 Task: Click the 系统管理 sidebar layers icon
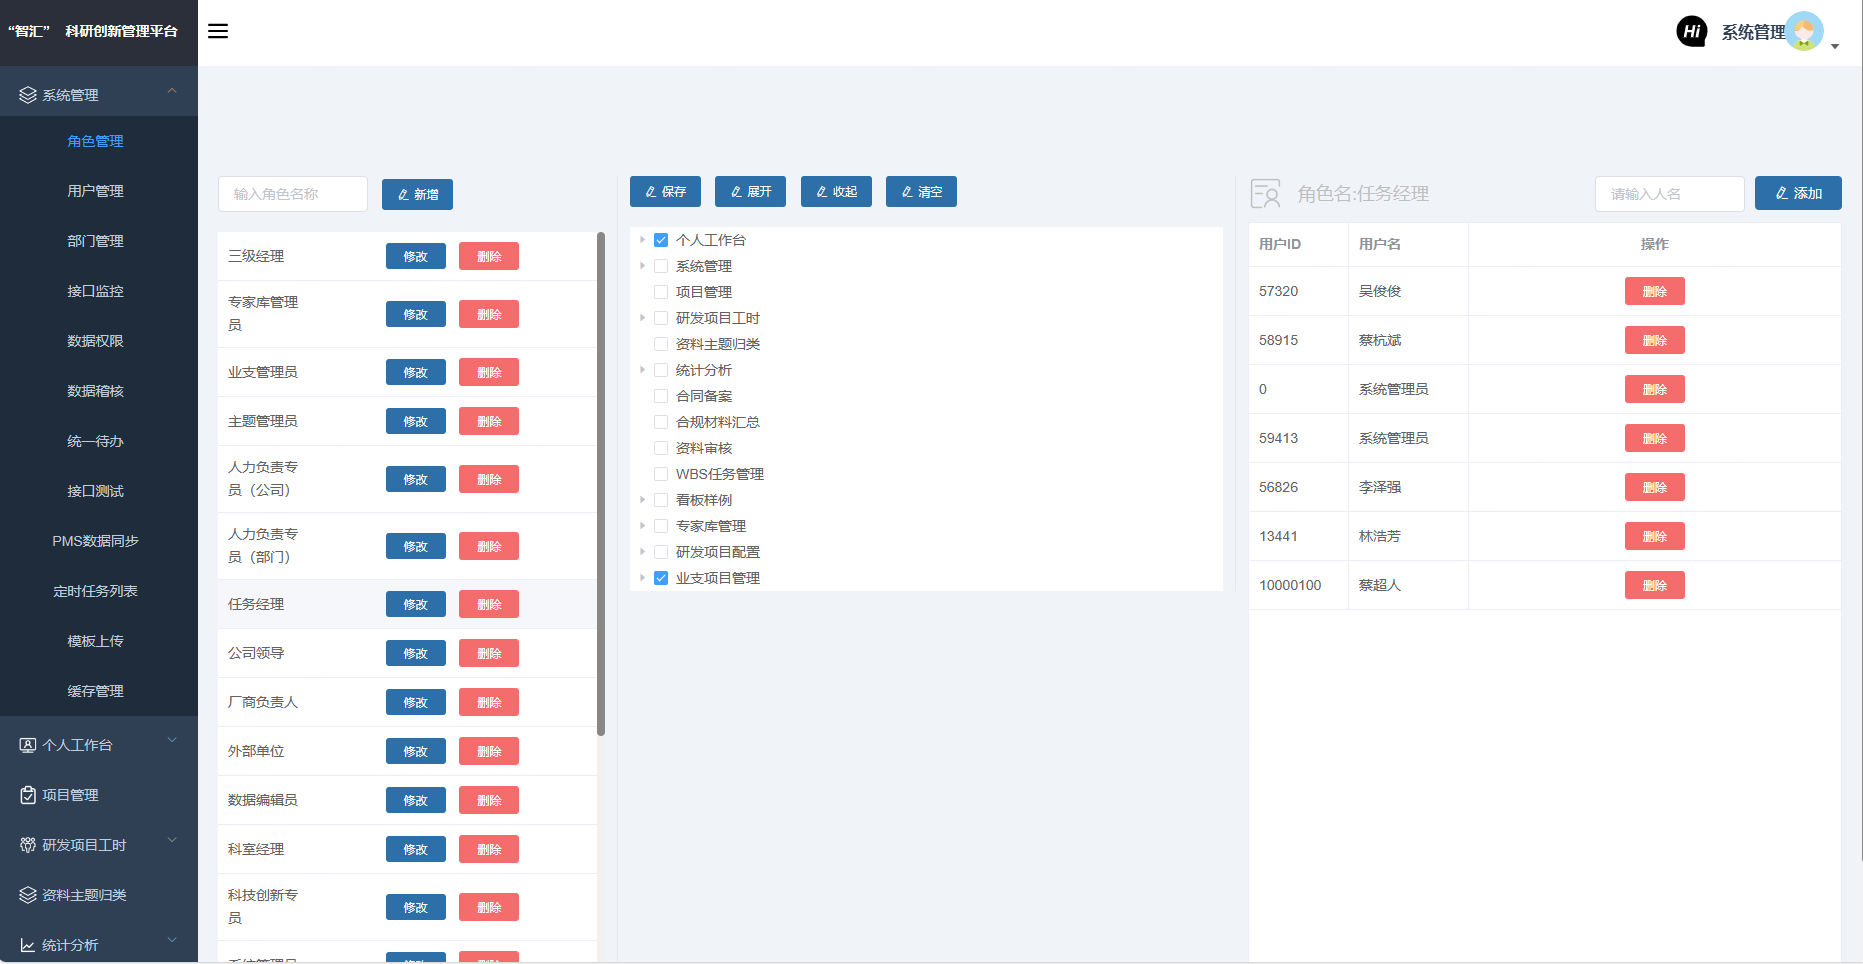(28, 95)
